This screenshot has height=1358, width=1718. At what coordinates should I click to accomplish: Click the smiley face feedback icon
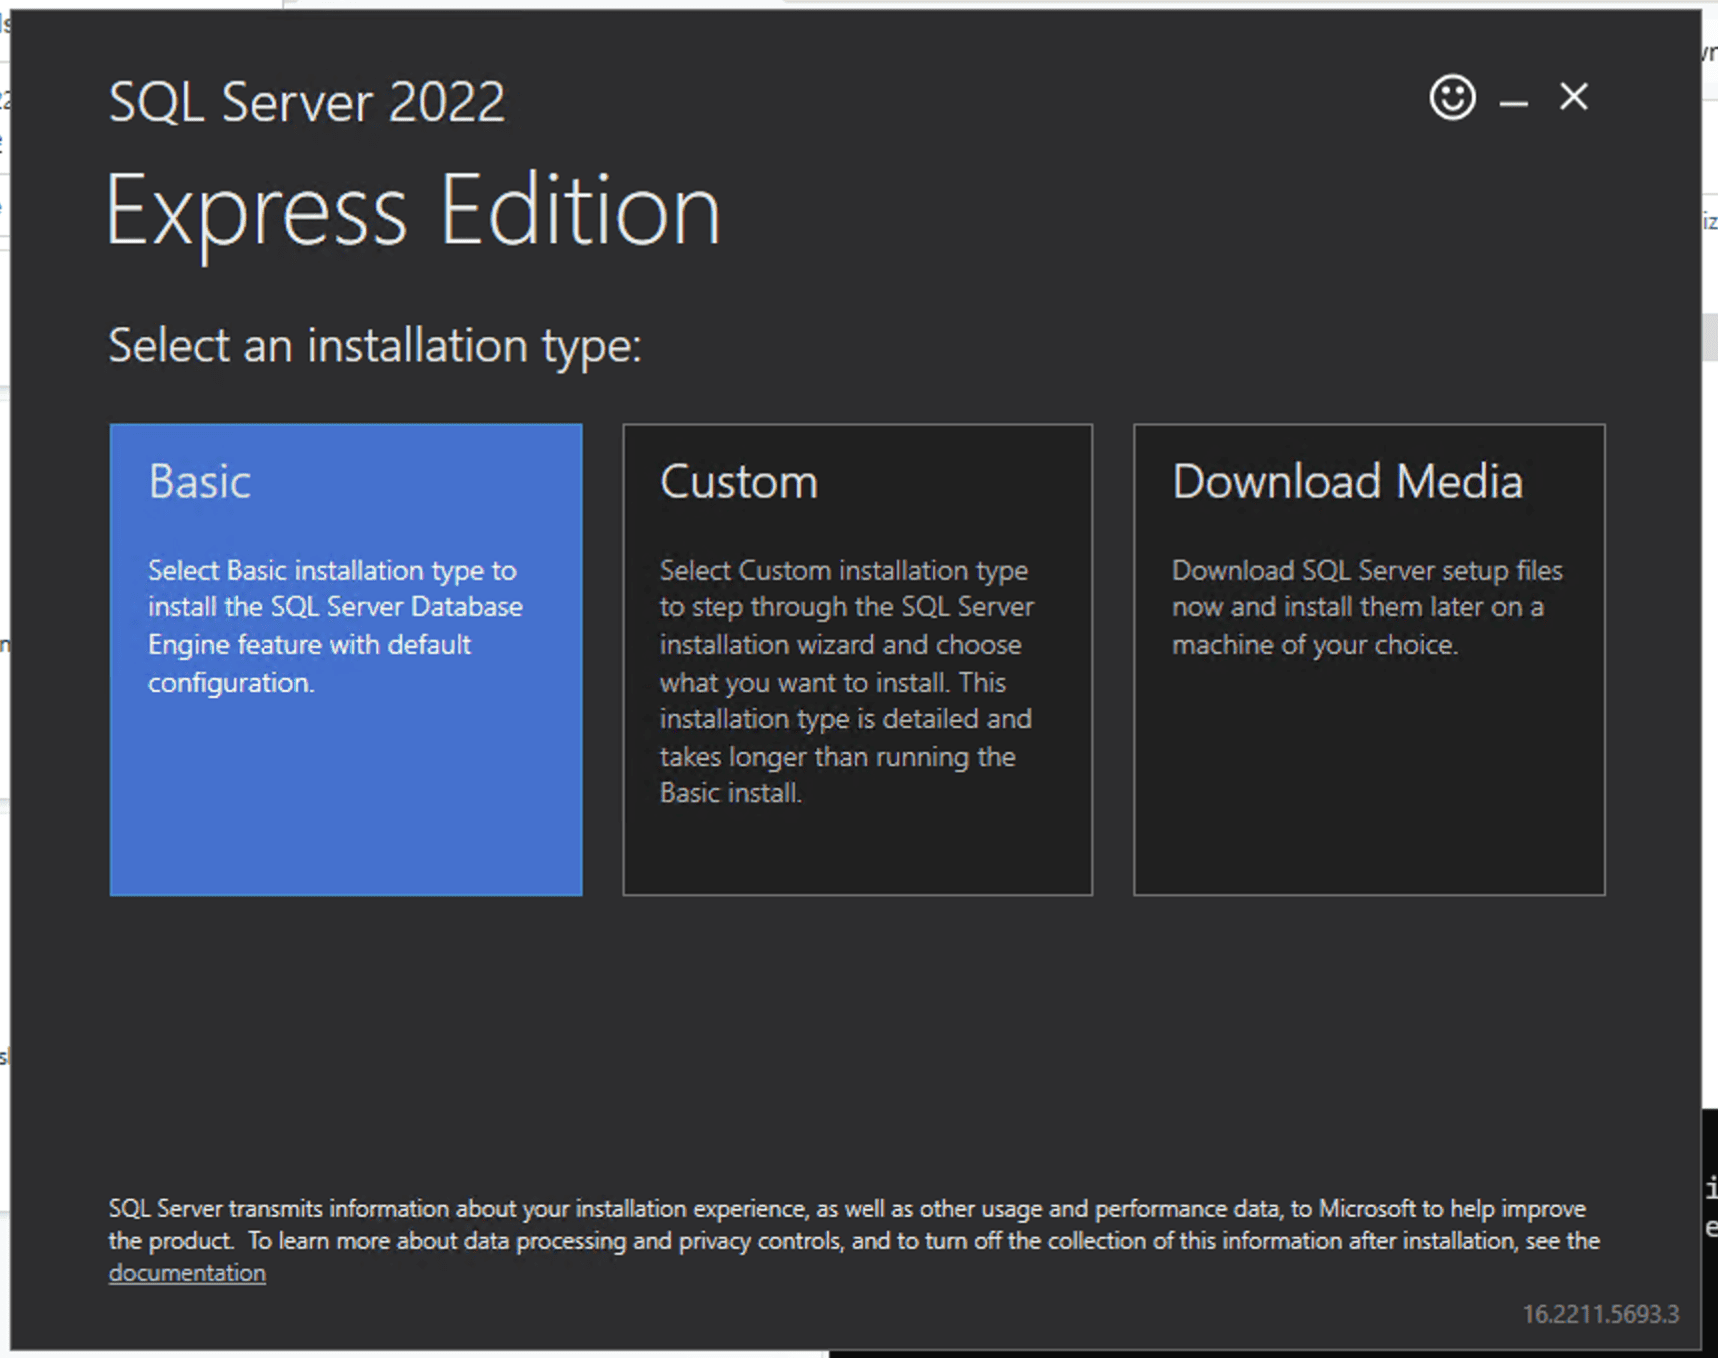coord(1452,98)
